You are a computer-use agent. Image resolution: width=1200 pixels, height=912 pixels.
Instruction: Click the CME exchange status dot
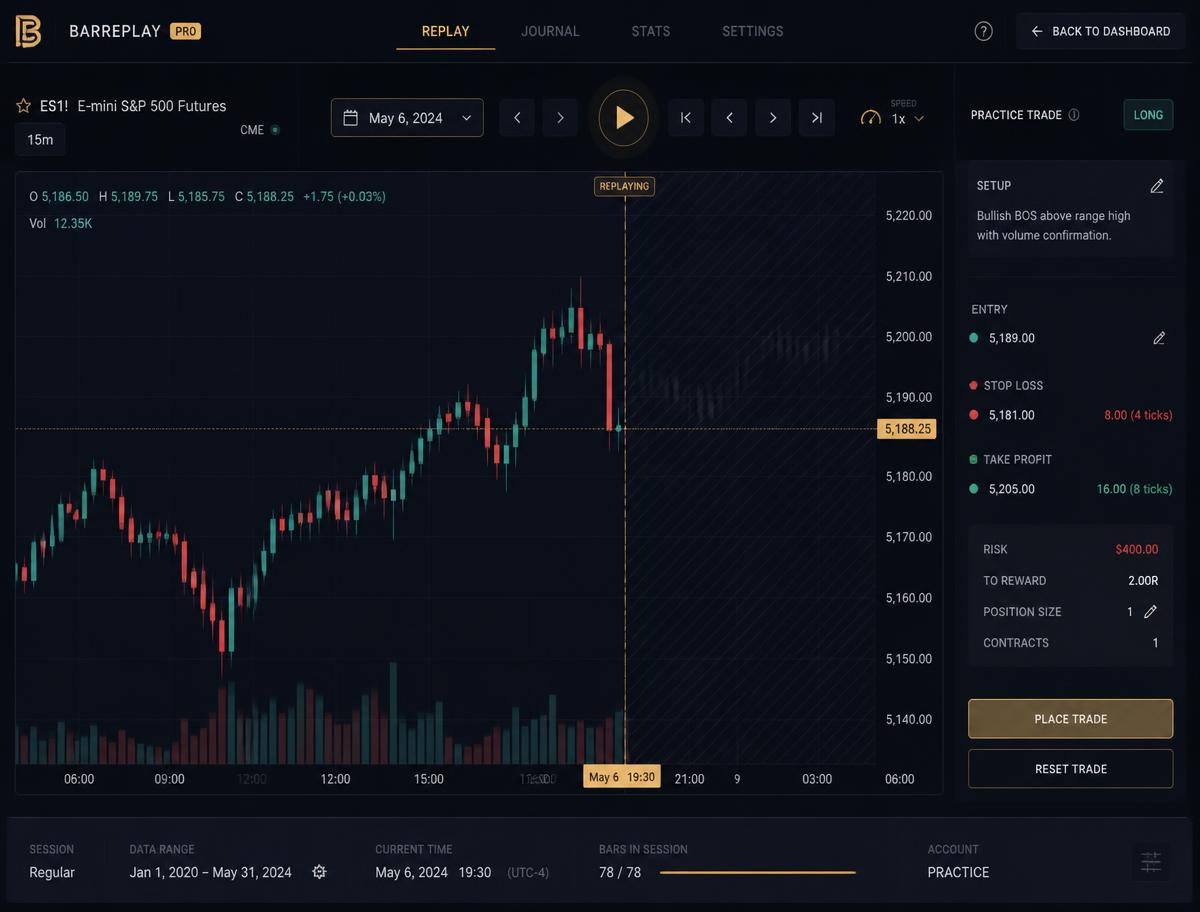click(275, 130)
